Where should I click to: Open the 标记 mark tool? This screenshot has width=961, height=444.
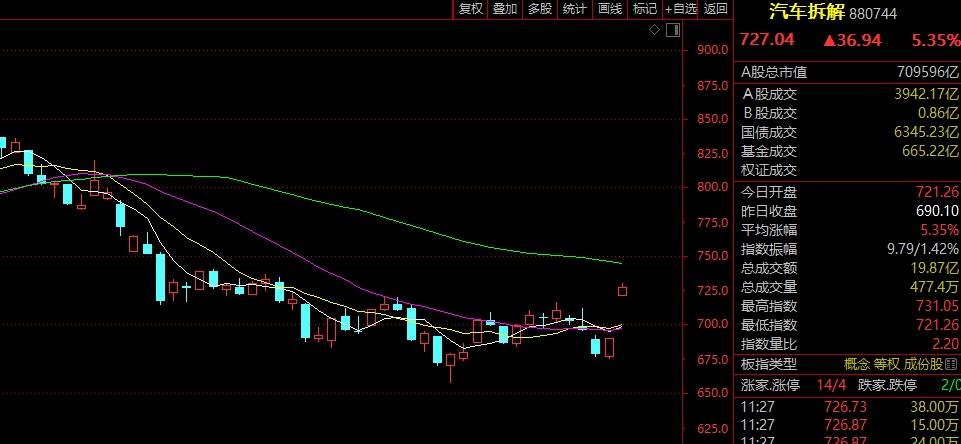click(644, 9)
